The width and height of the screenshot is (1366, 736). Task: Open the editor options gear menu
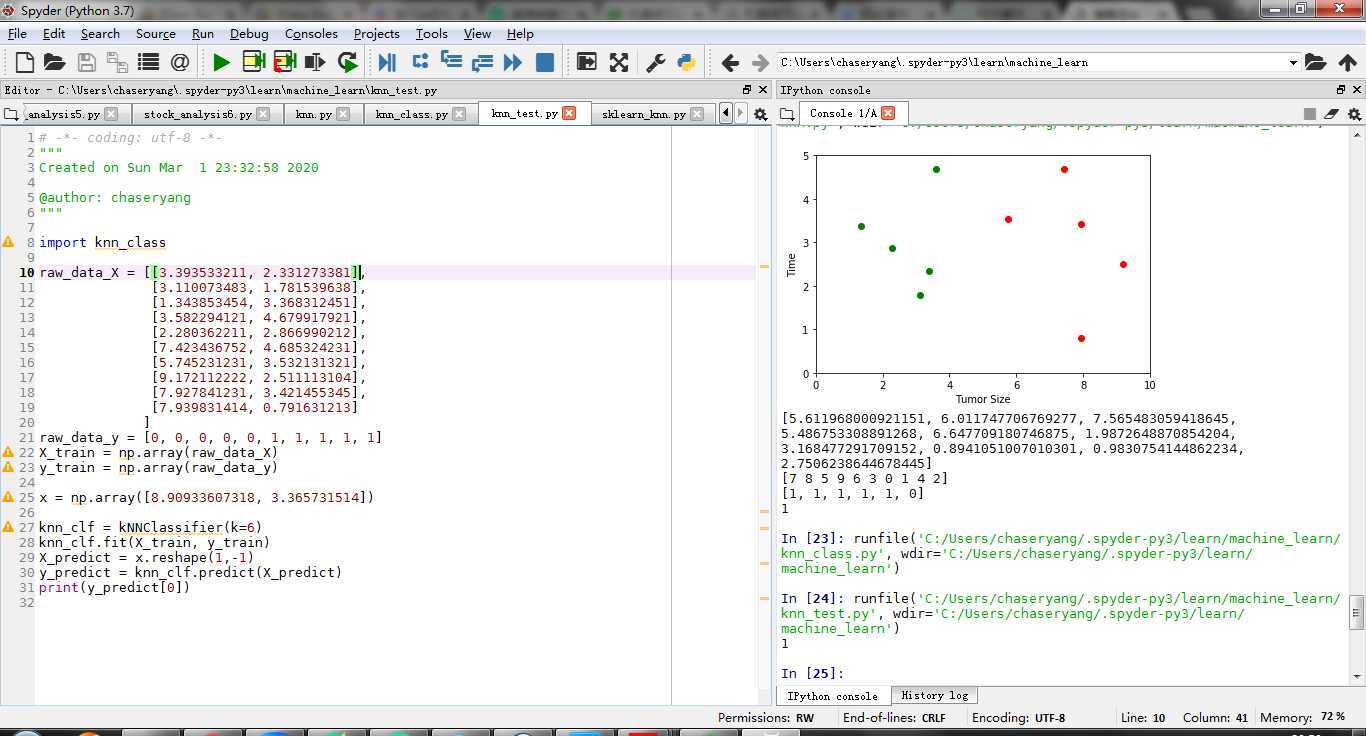pos(760,114)
